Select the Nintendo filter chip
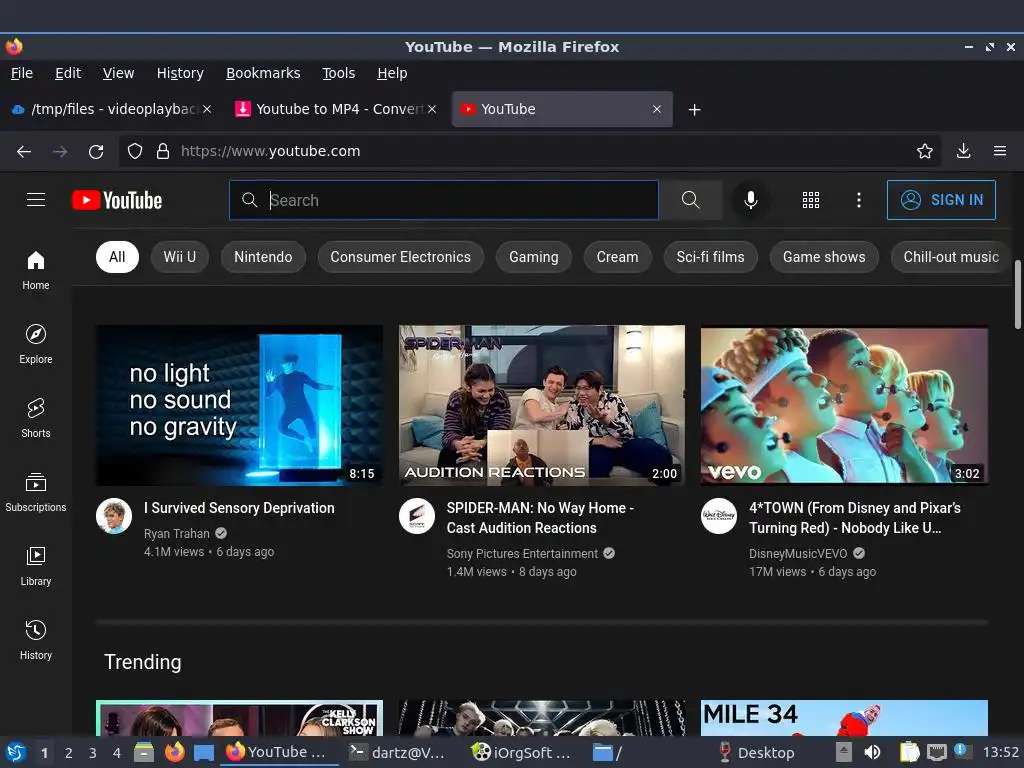 [263, 257]
